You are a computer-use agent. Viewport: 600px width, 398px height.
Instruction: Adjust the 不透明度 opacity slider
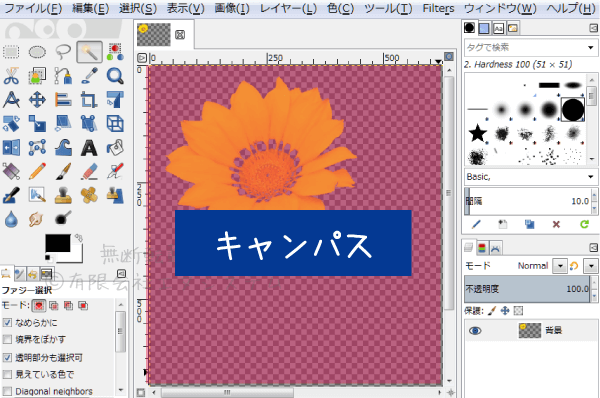click(x=527, y=289)
